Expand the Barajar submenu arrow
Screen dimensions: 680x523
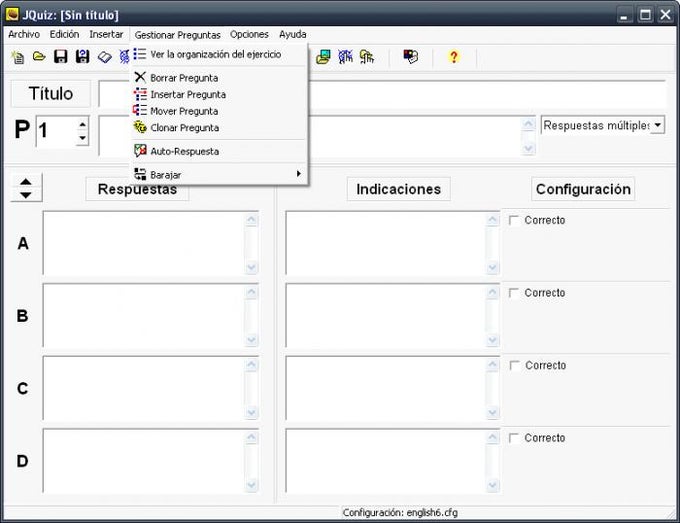tap(299, 174)
